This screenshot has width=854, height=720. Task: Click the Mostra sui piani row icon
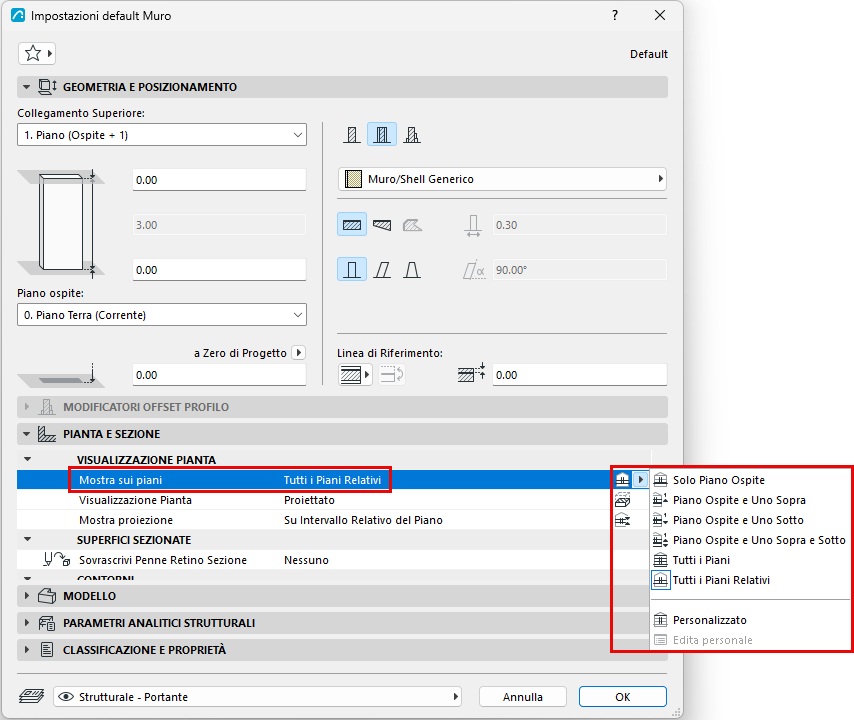pyautogui.click(x=622, y=480)
